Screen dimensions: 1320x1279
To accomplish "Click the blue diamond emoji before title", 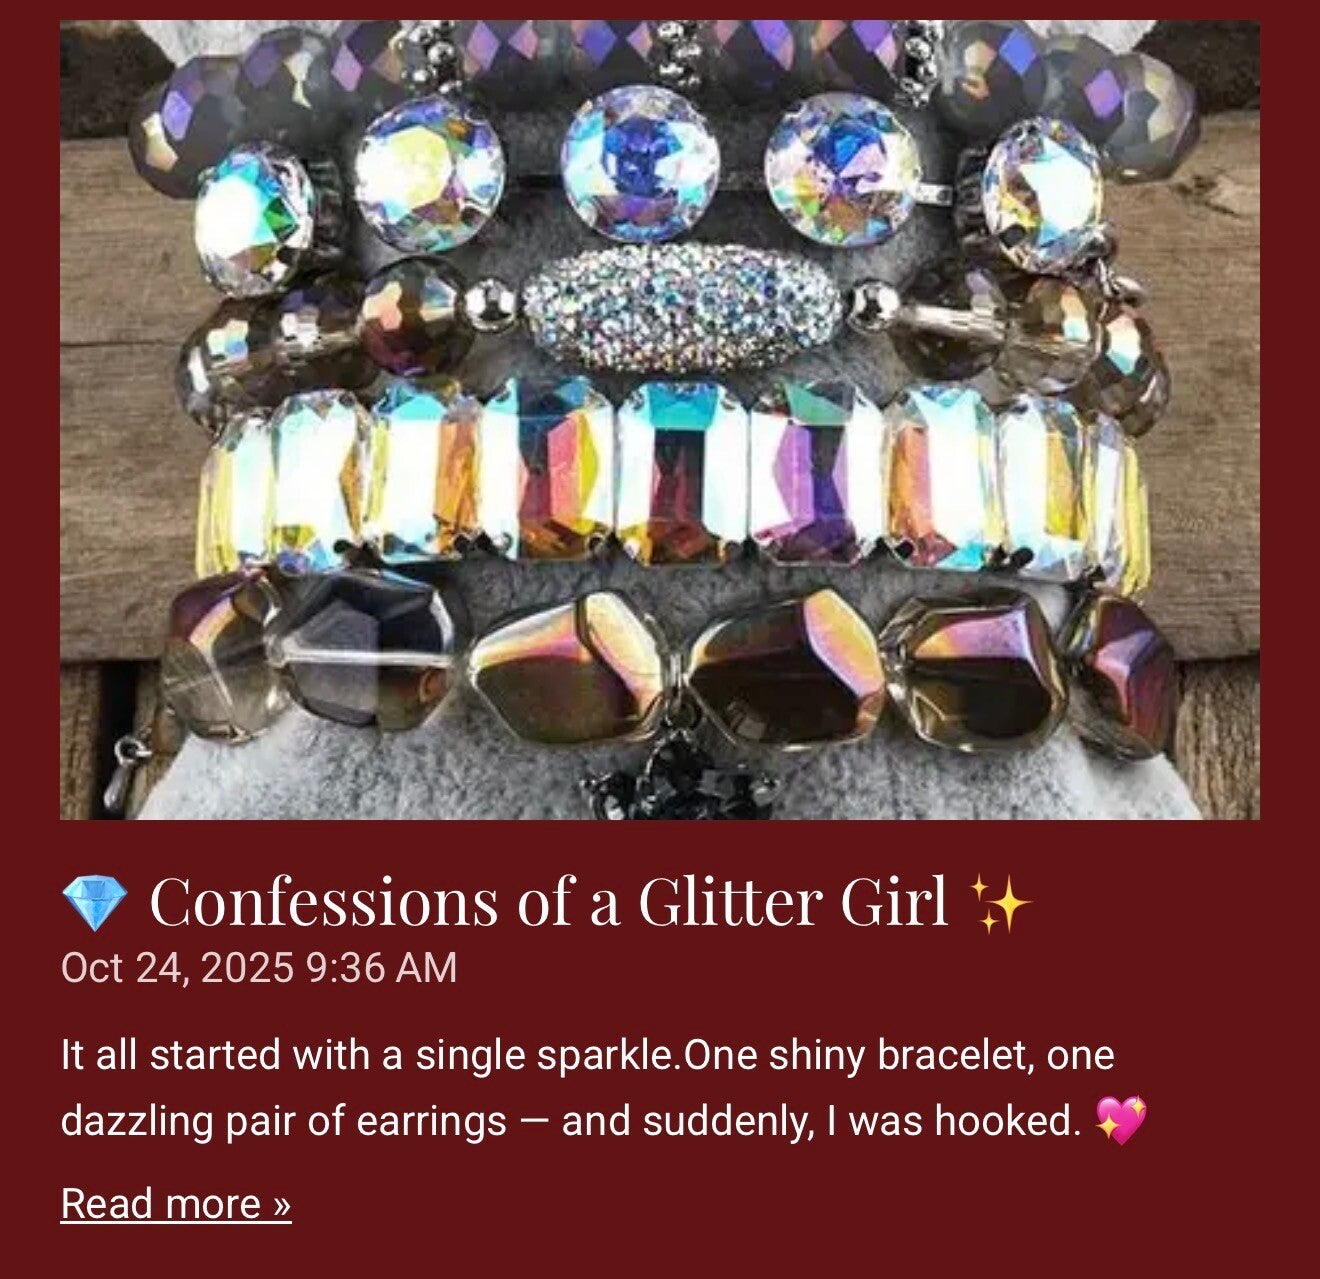I will tap(95, 903).
